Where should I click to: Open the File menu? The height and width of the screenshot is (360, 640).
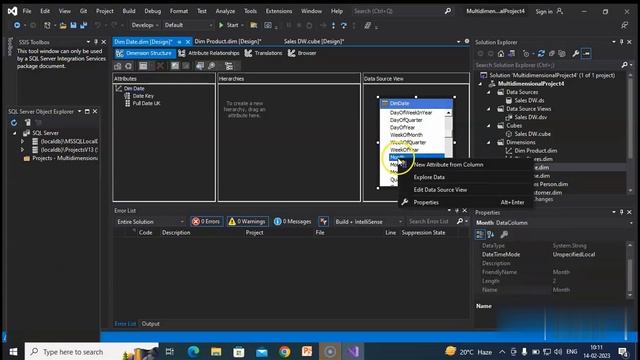point(27,11)
